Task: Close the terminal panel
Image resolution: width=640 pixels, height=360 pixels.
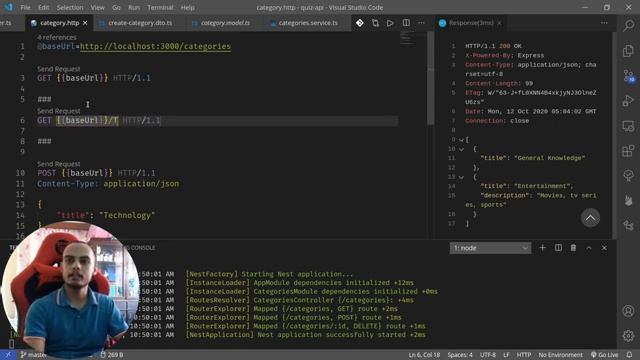Action: click(x=604, y=248)
